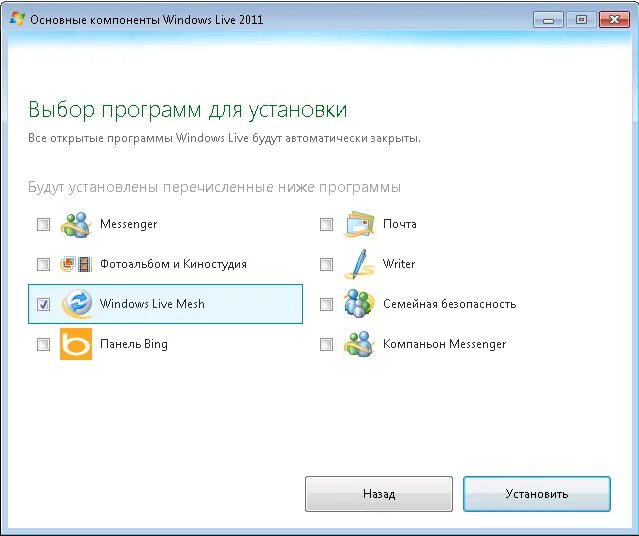Image resolution: width=639 pixels, height=536 pixels.
Task: Click the Messenger label text
Action: 128,224
